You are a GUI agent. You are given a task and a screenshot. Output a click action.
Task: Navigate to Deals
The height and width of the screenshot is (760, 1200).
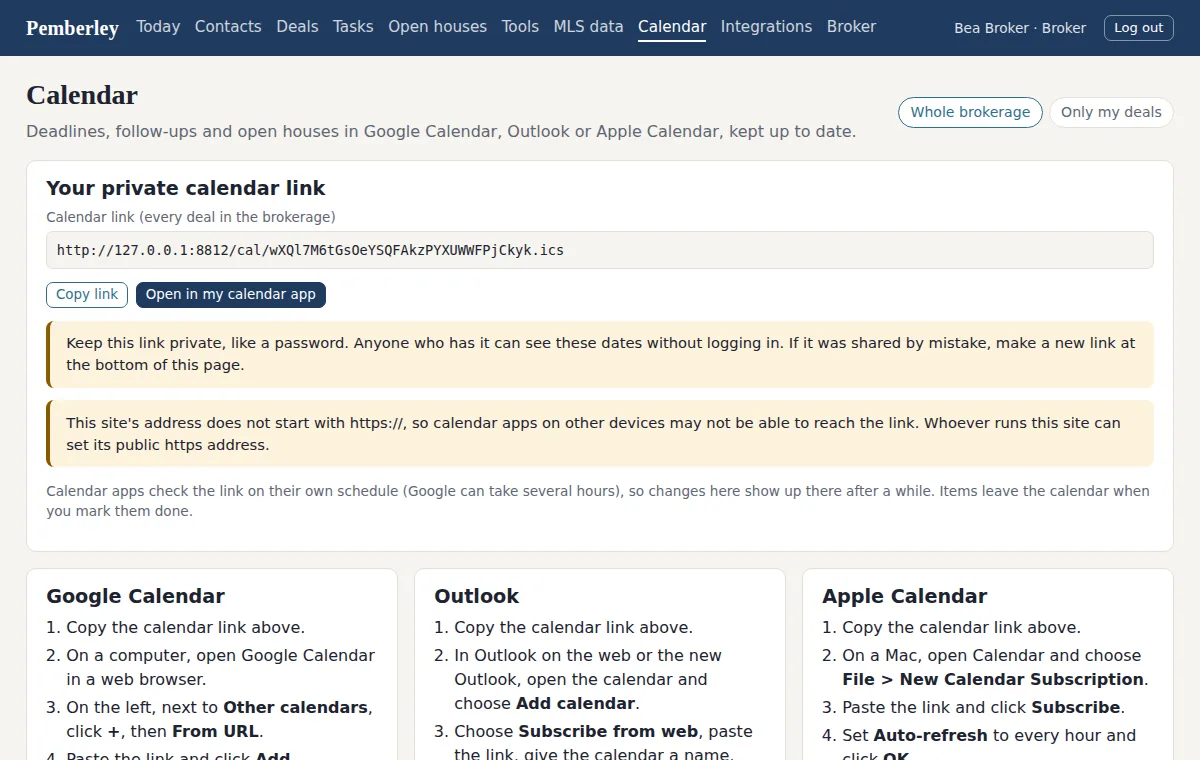[297, 27]
